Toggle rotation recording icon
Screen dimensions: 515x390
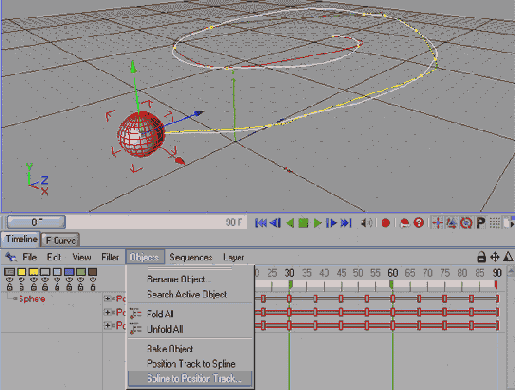(x=466, y=223)
